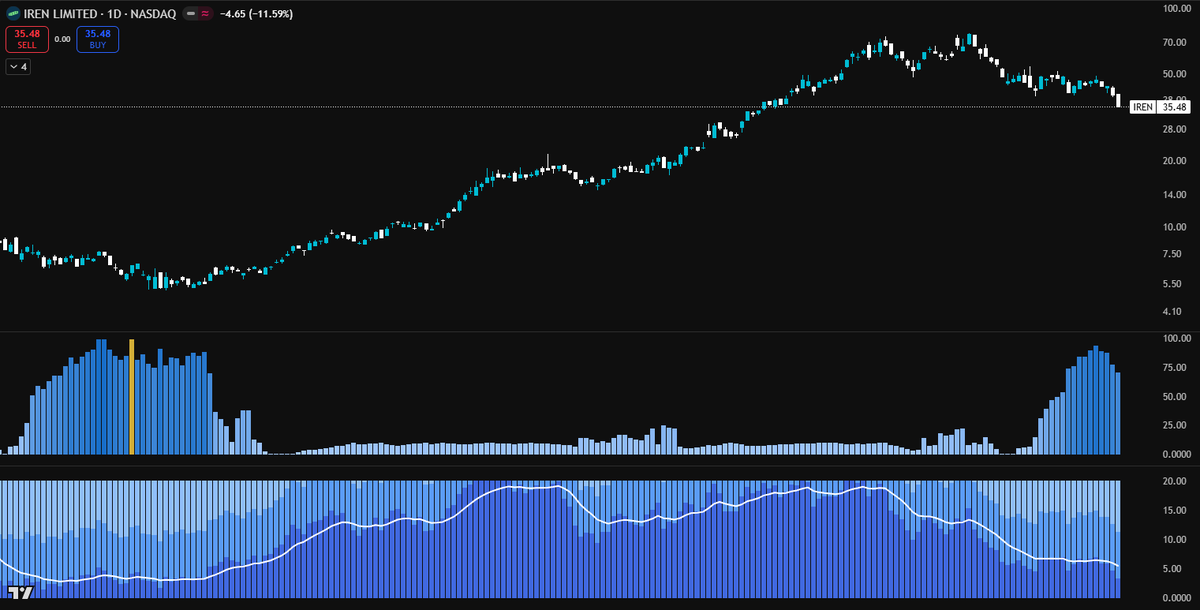1200x610 pixels.
Task: Click the 0.00 spread value between Sell and Buy
Action: 62,39
